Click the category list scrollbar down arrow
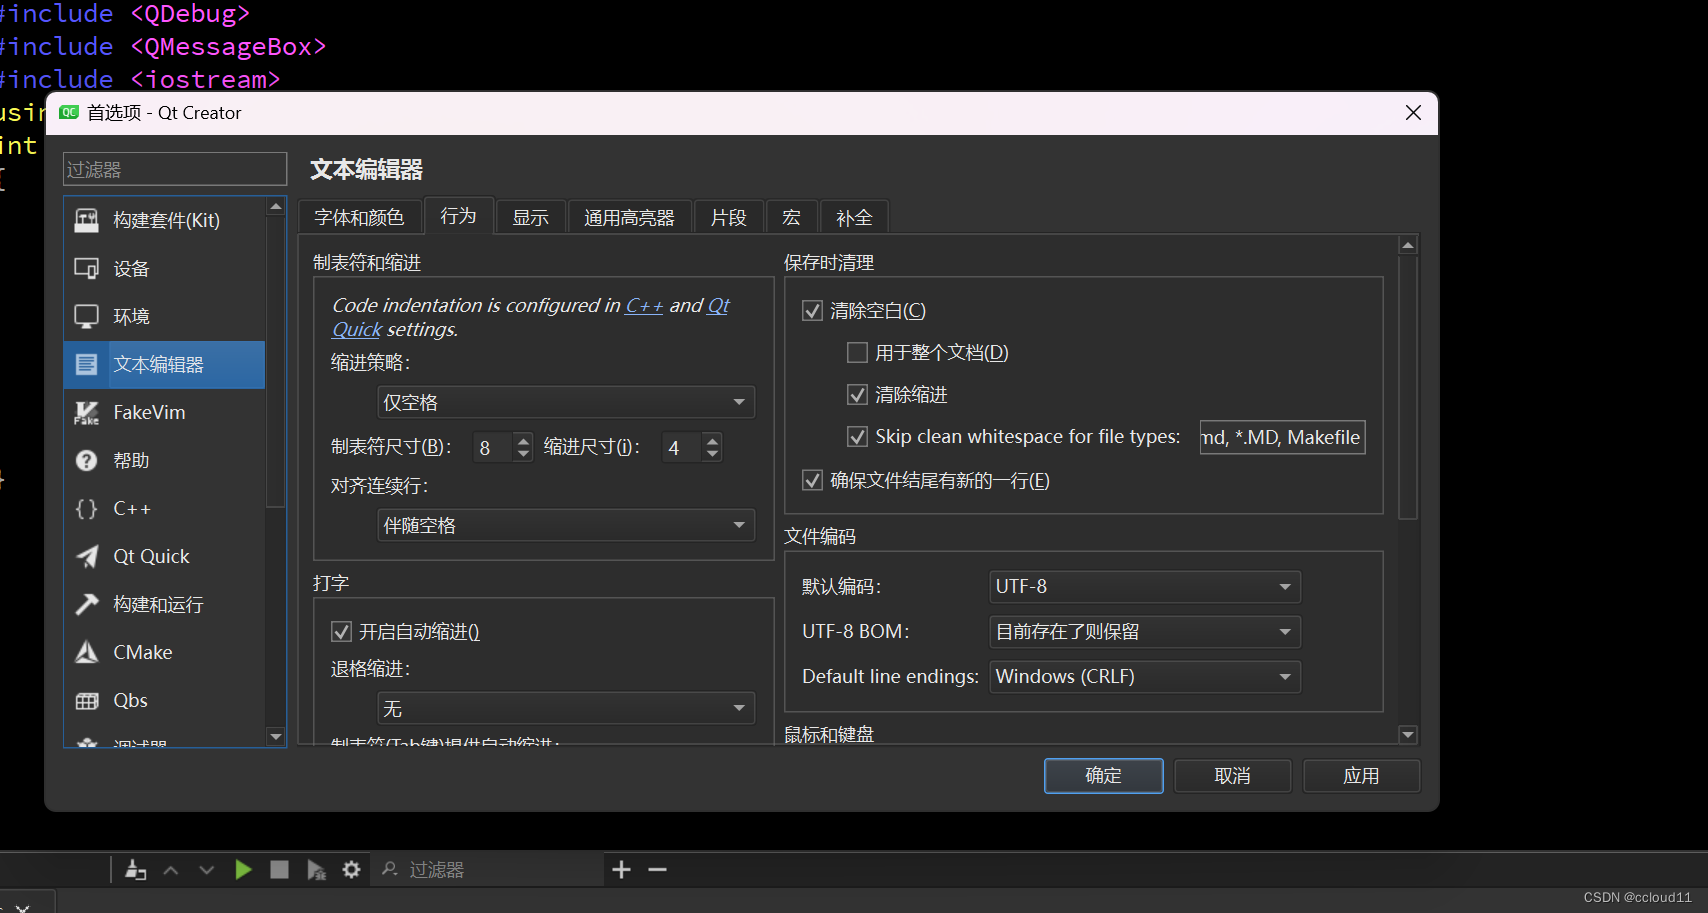This screenshot has height=913, width=1708. (x=276, y=737)
